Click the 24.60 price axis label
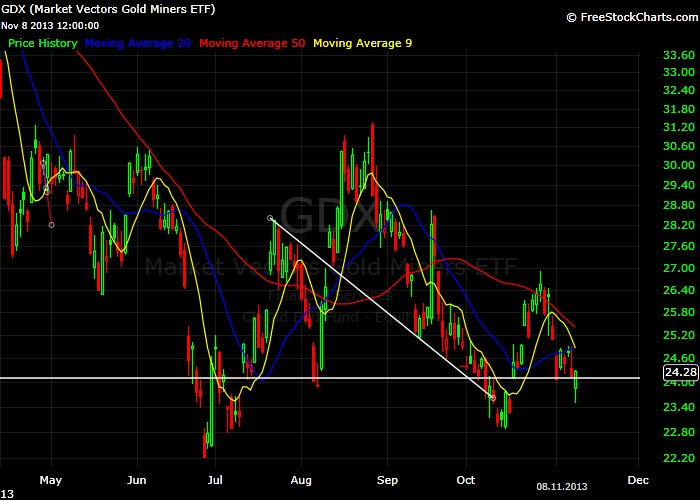The width and height of the screenshot is (700, 500). point(679,358)
